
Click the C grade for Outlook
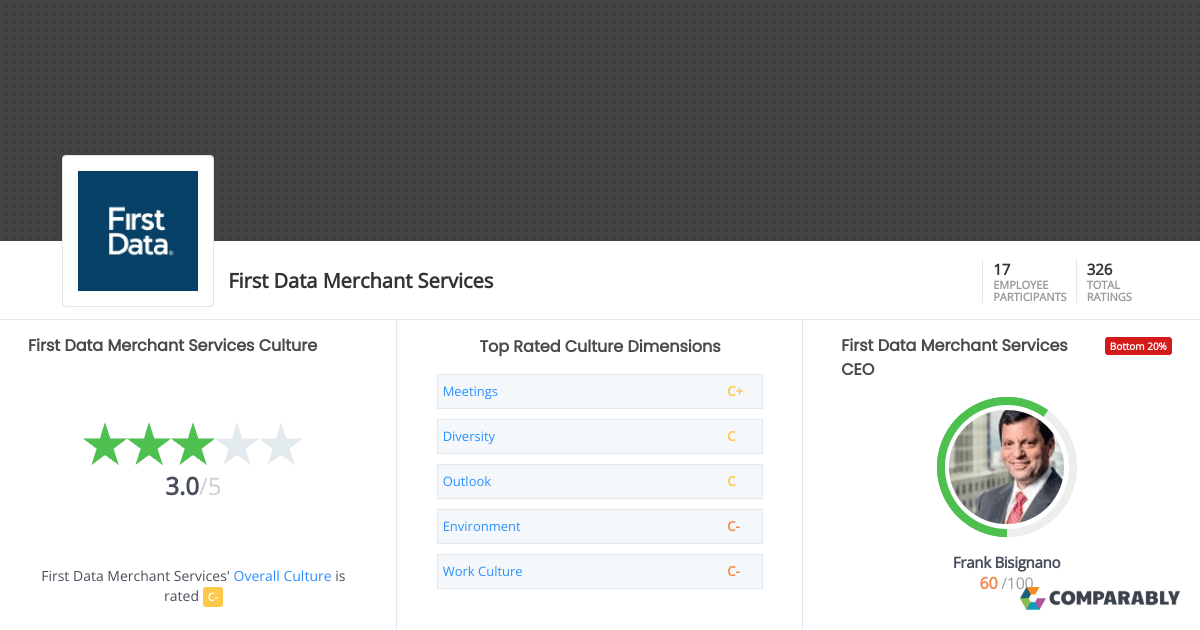pyautogui.click(x=732, y=481)
